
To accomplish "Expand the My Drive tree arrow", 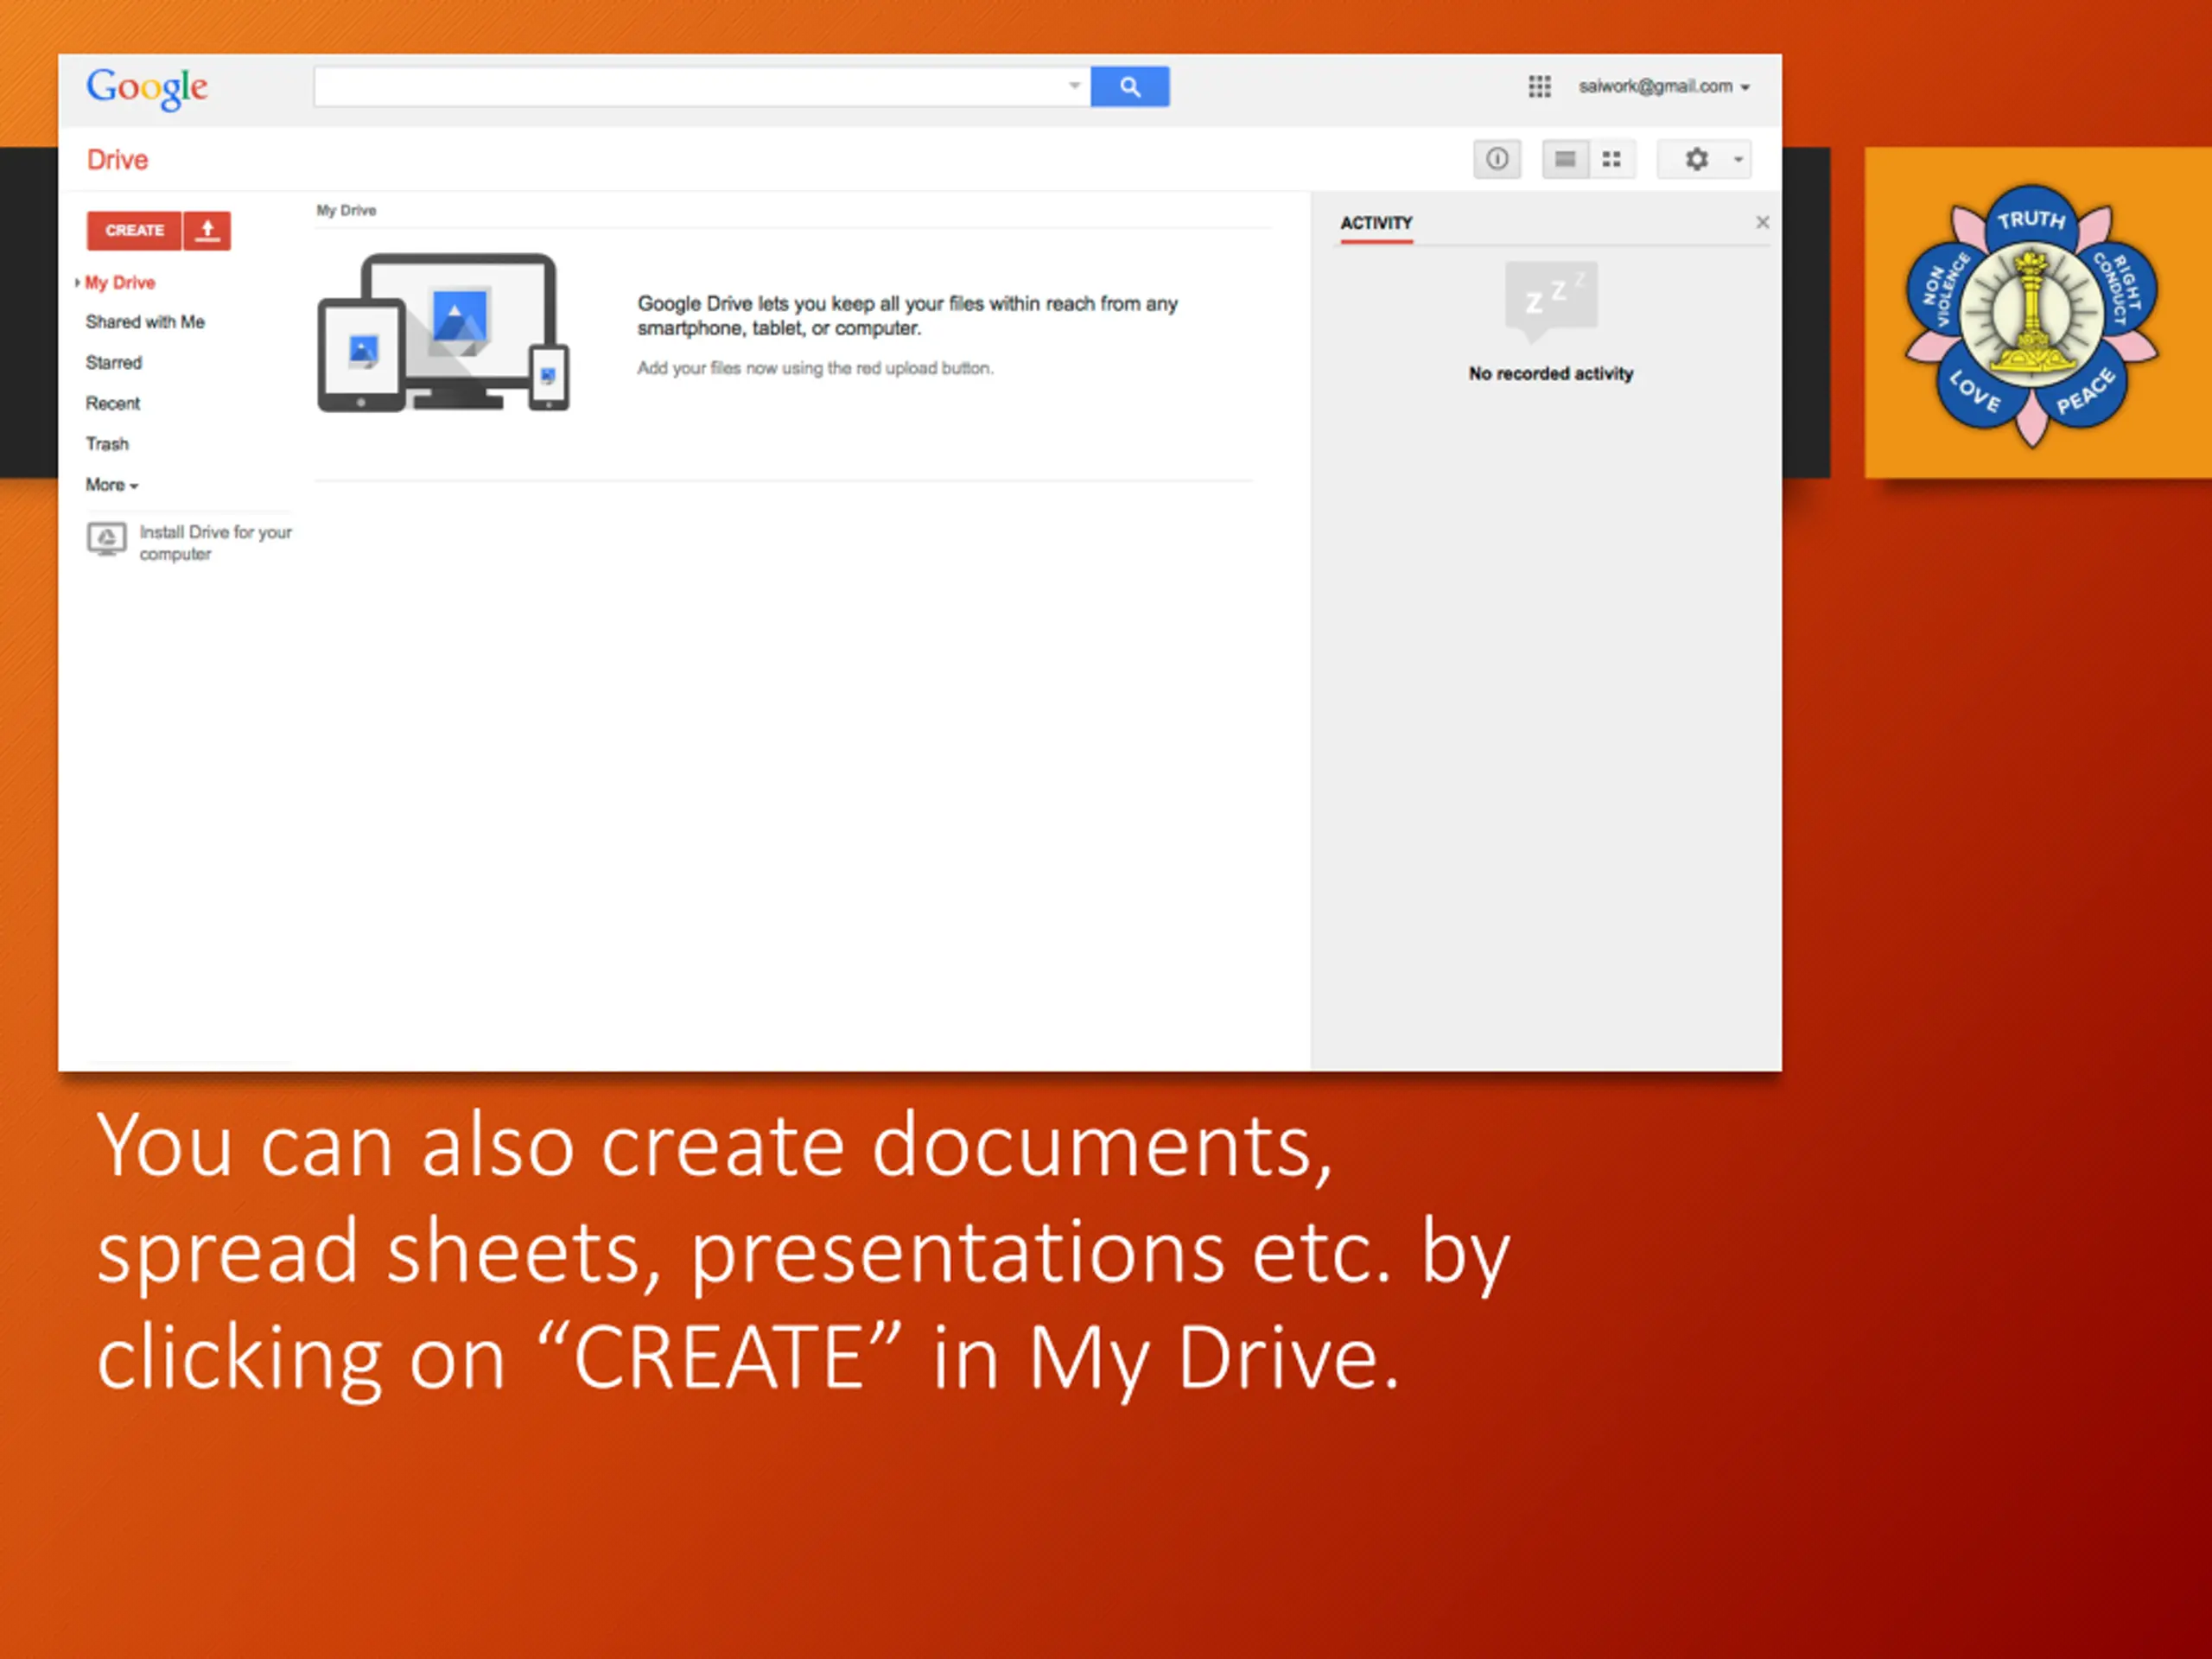I will click(x=77, y=283).
